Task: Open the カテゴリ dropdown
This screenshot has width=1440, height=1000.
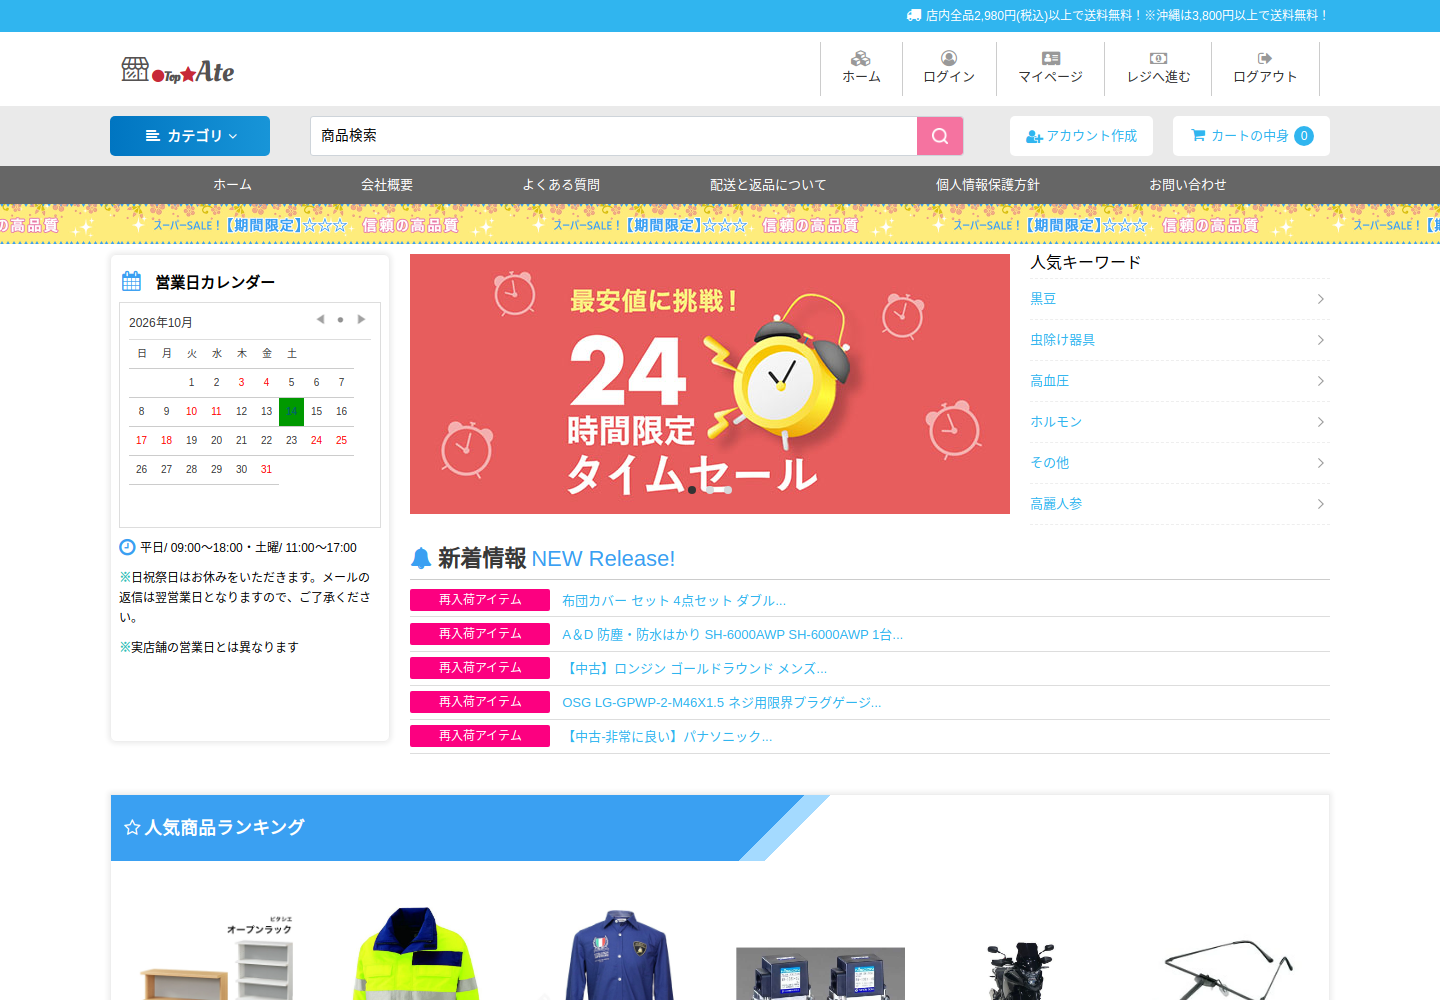Action: [x=190, y=136]
